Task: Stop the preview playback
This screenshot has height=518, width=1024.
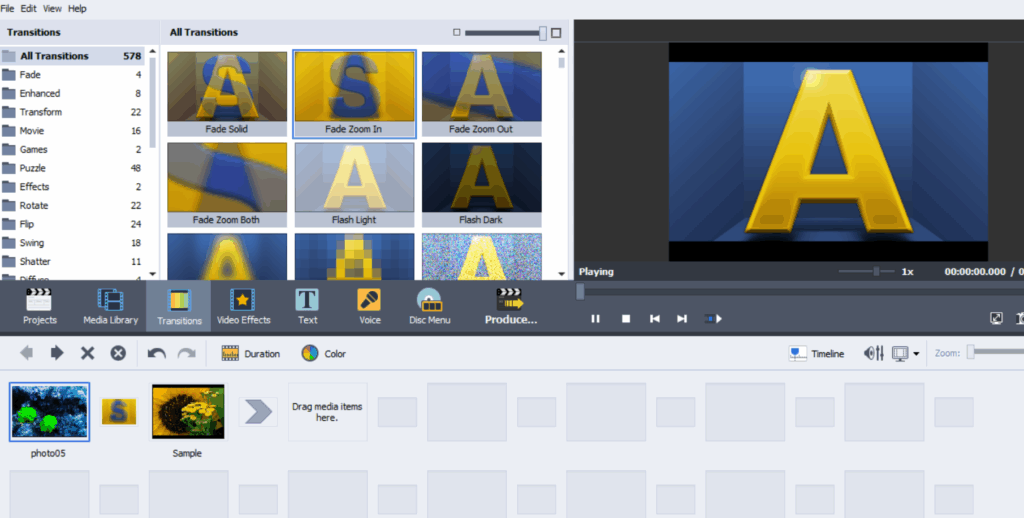Action: 626,319
